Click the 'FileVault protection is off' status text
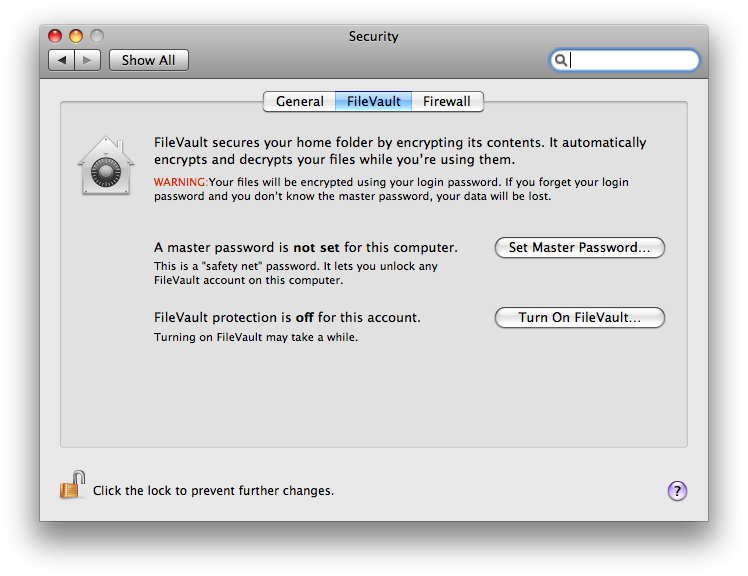 287,317
